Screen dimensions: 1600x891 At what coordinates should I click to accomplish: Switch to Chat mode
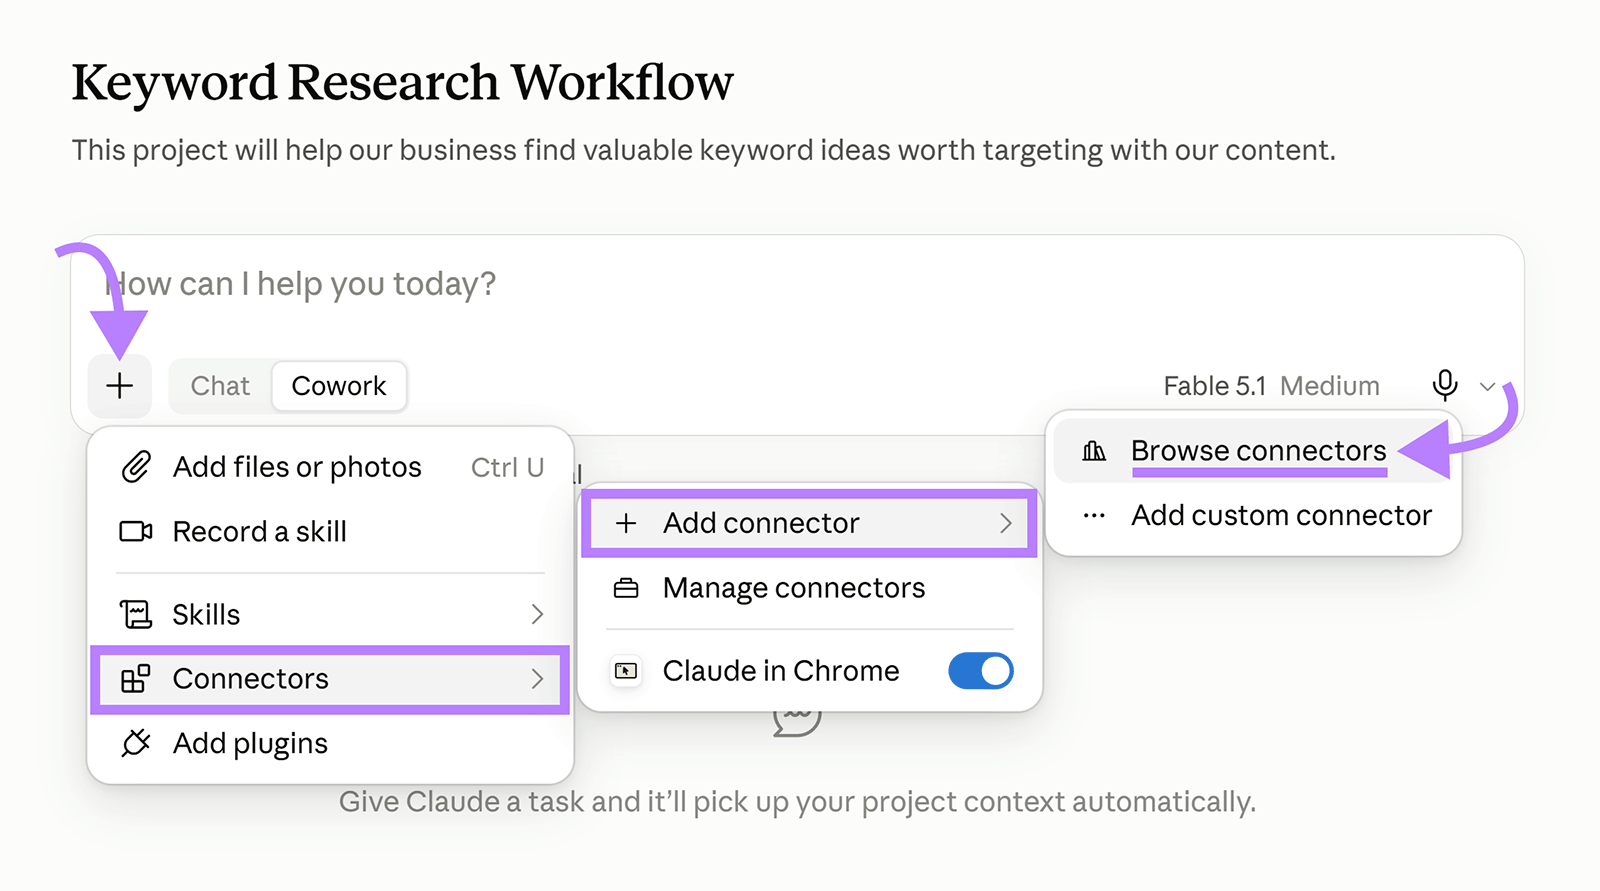tap(220, 386)
